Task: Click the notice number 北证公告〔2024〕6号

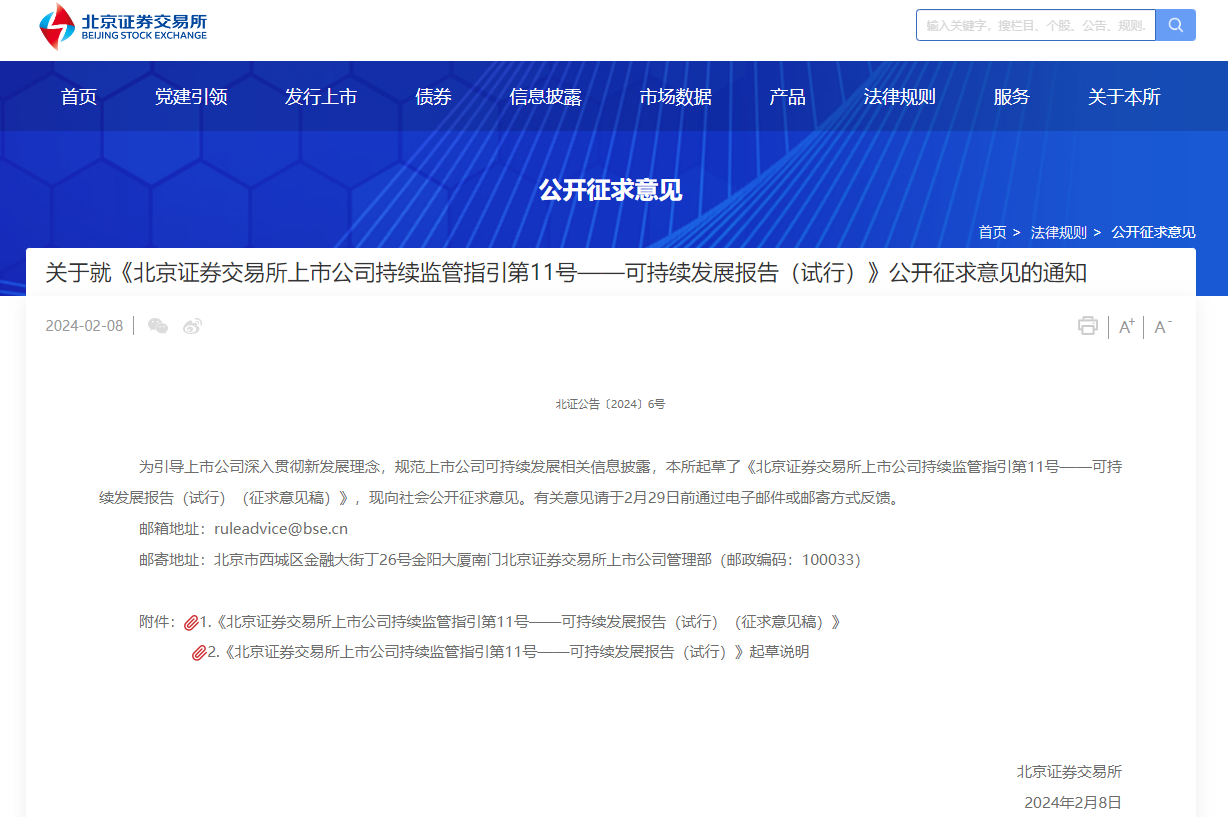Action: tap(610, 405)
